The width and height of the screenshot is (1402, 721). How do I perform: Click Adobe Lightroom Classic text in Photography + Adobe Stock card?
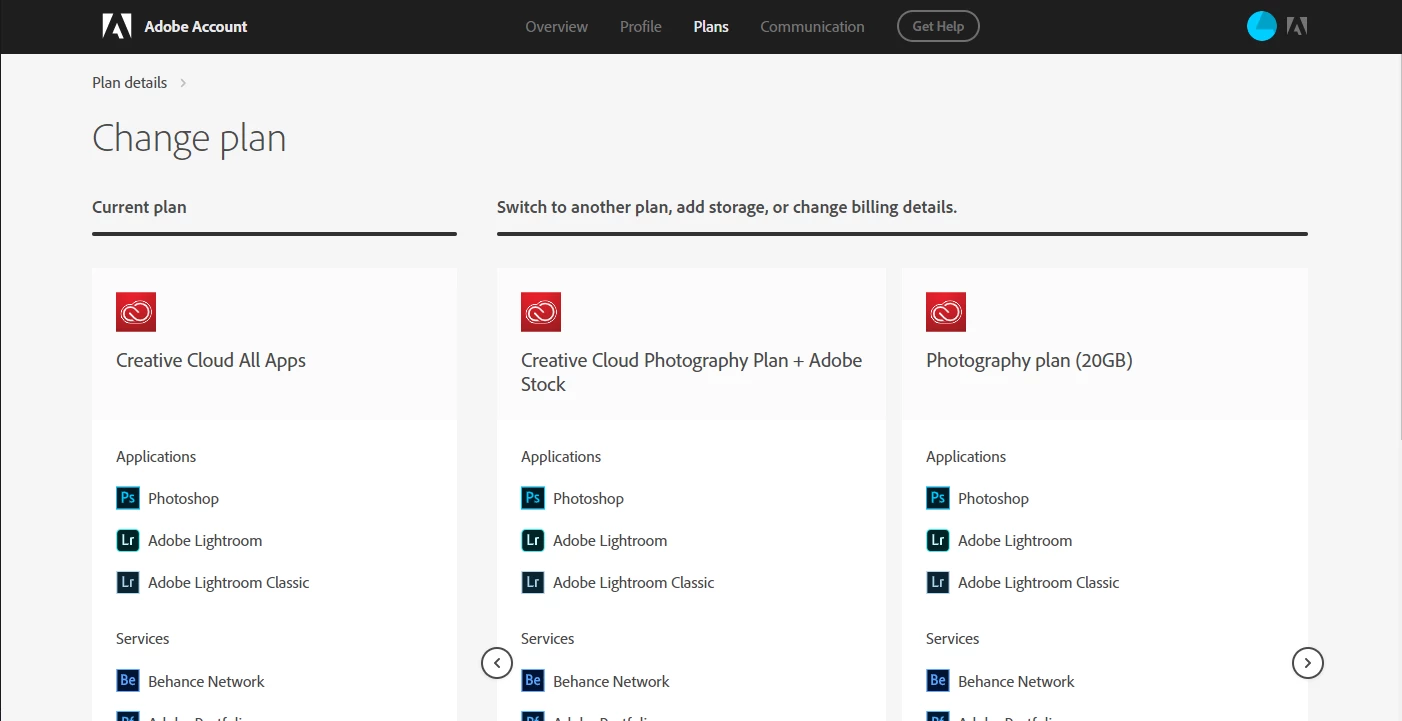[634, 582]
